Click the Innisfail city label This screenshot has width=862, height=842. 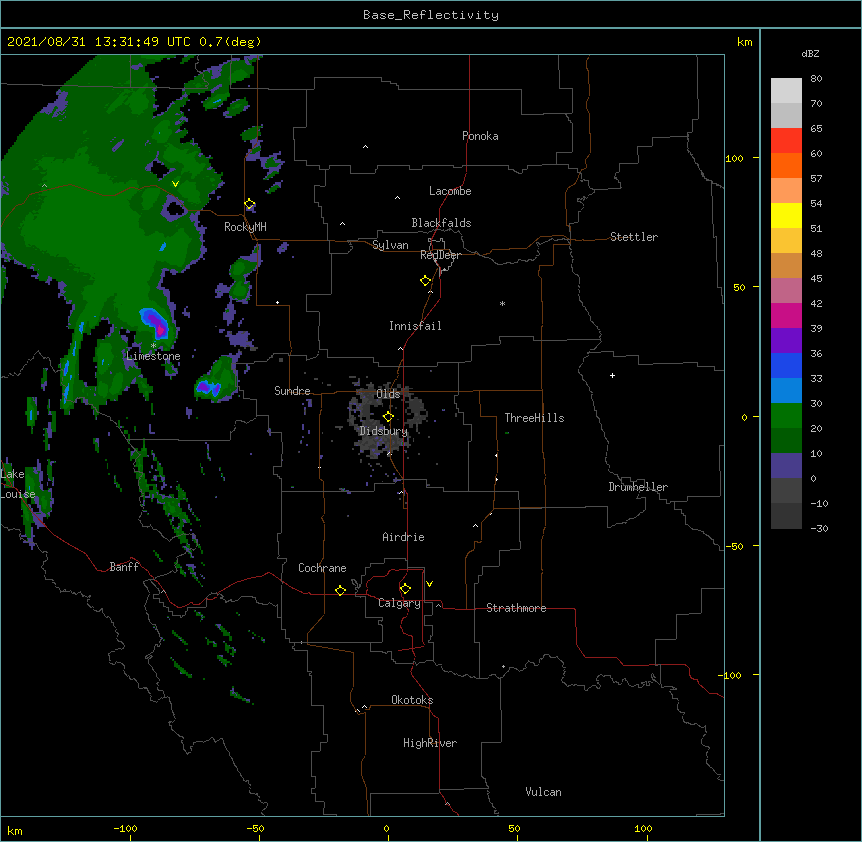pyautogui.click(x=415, y=326)
